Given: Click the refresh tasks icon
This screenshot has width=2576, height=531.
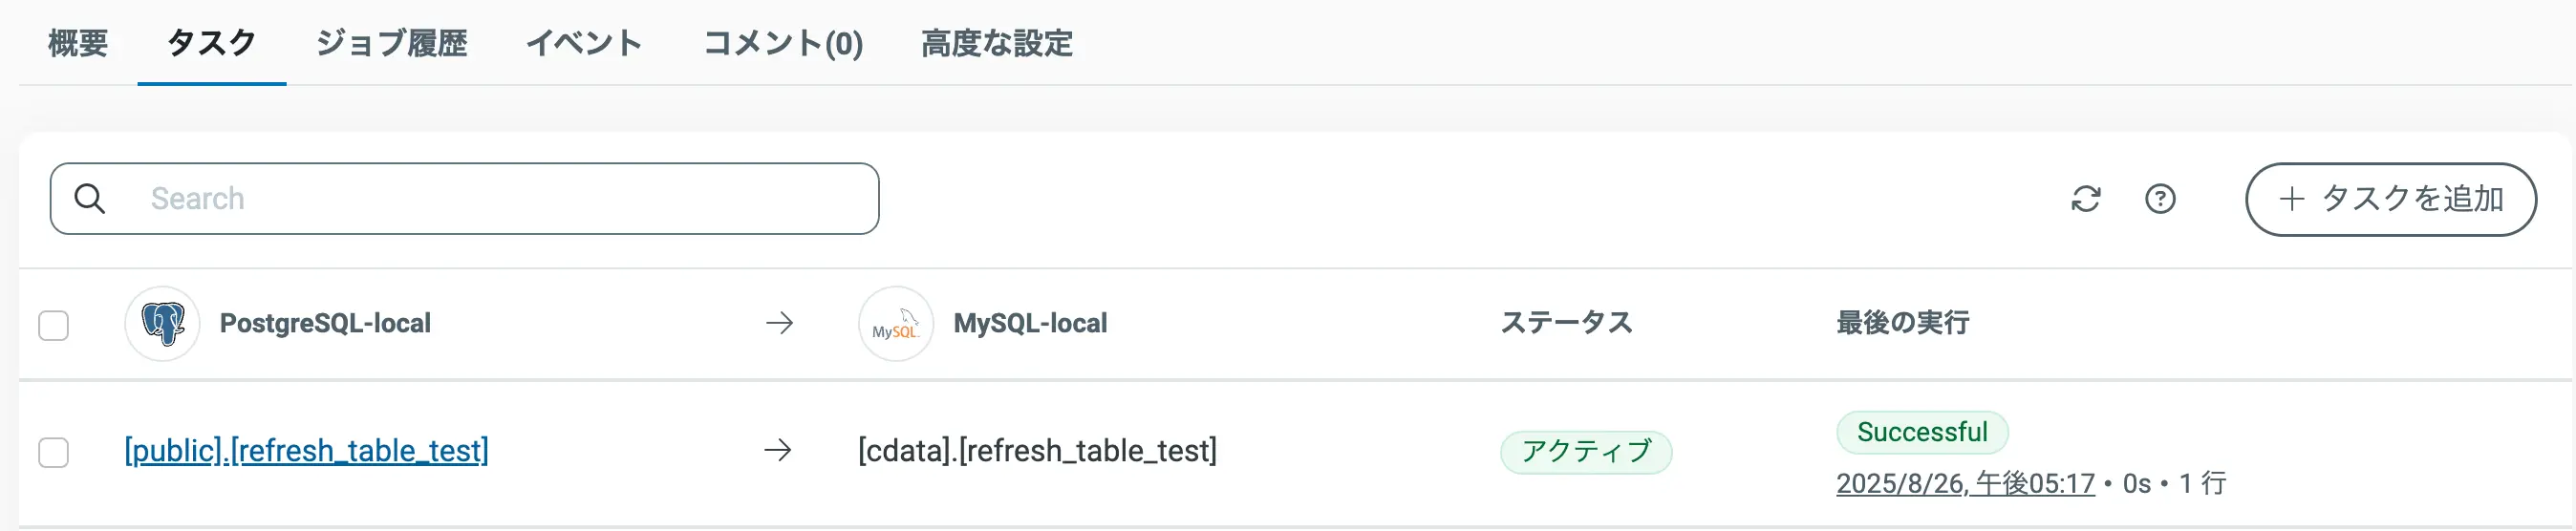Looking at the screenshot, I should coord(2085,199).
